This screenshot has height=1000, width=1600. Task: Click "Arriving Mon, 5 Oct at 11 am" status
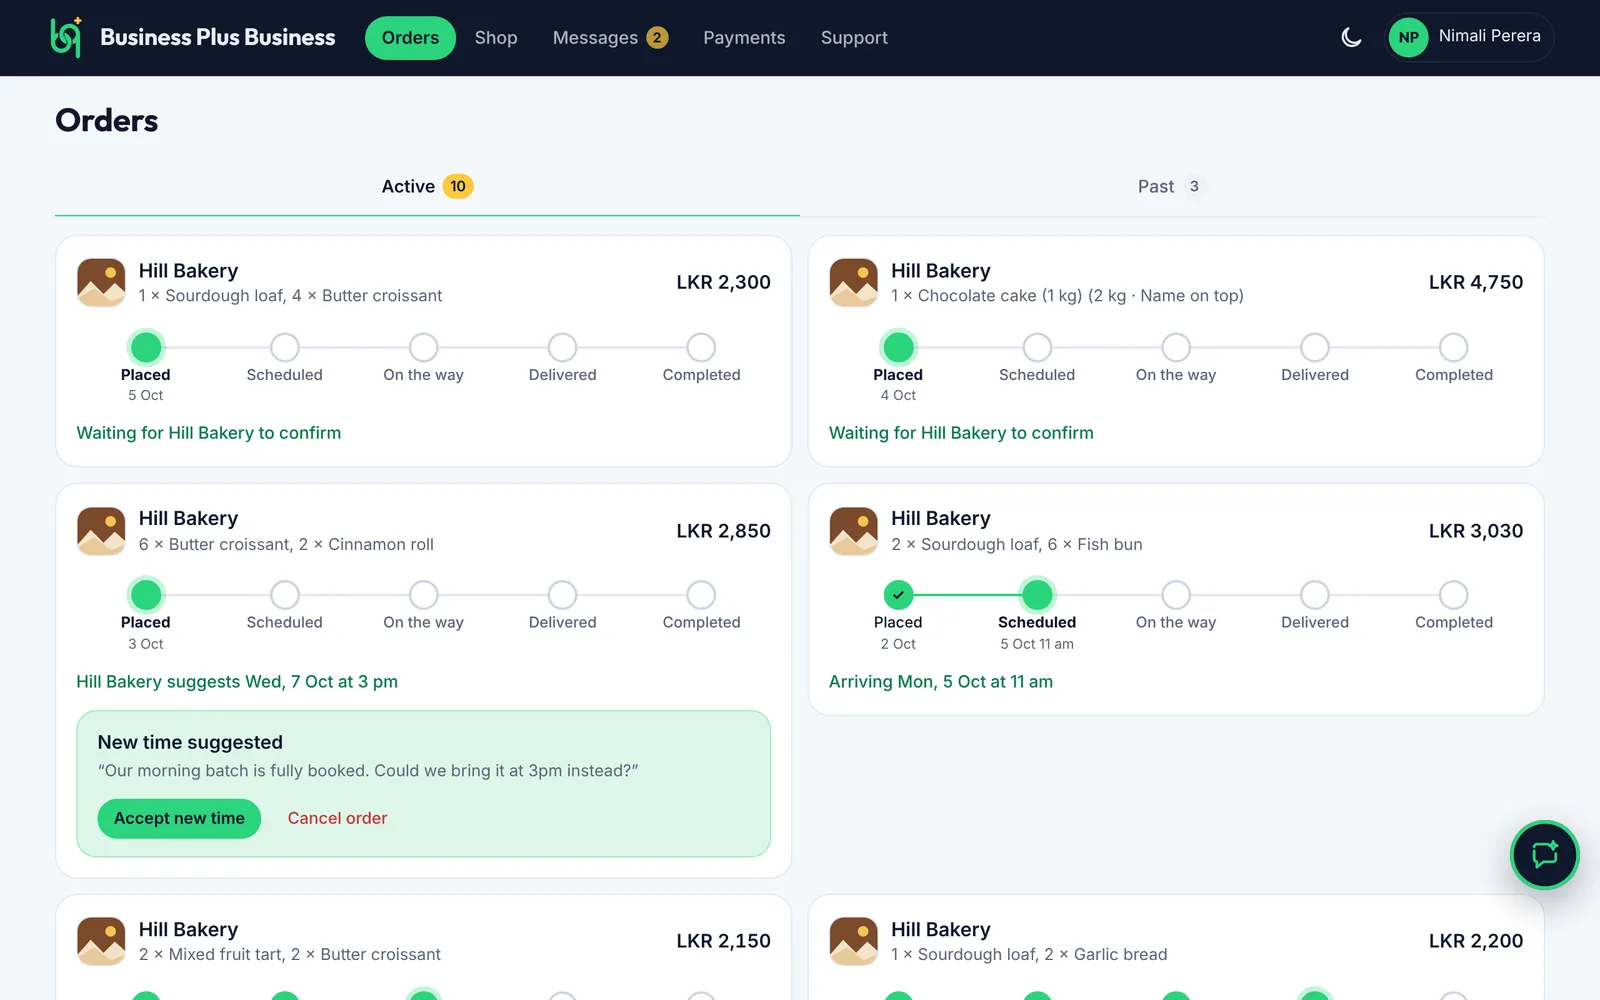click(941, 682)
